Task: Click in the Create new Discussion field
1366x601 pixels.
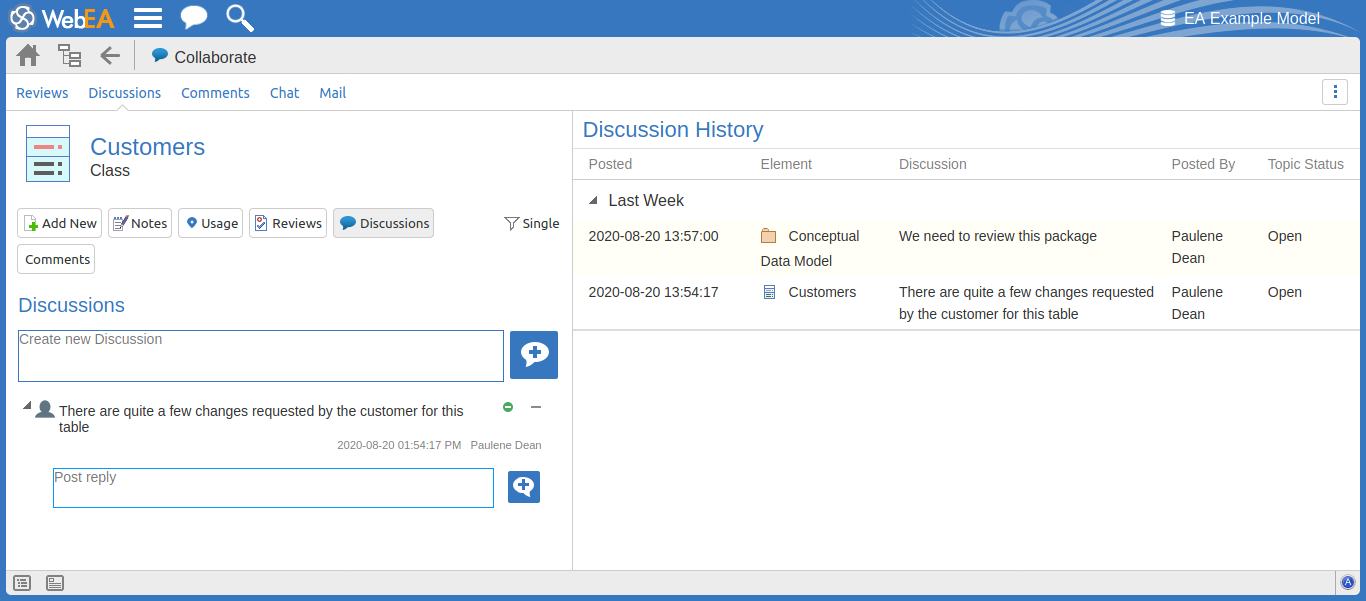Action: [x=260, y=356]
